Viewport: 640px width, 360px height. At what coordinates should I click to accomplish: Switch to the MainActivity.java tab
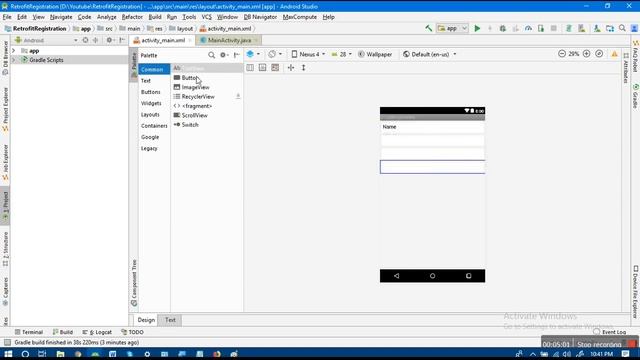(x=229, y=40)
